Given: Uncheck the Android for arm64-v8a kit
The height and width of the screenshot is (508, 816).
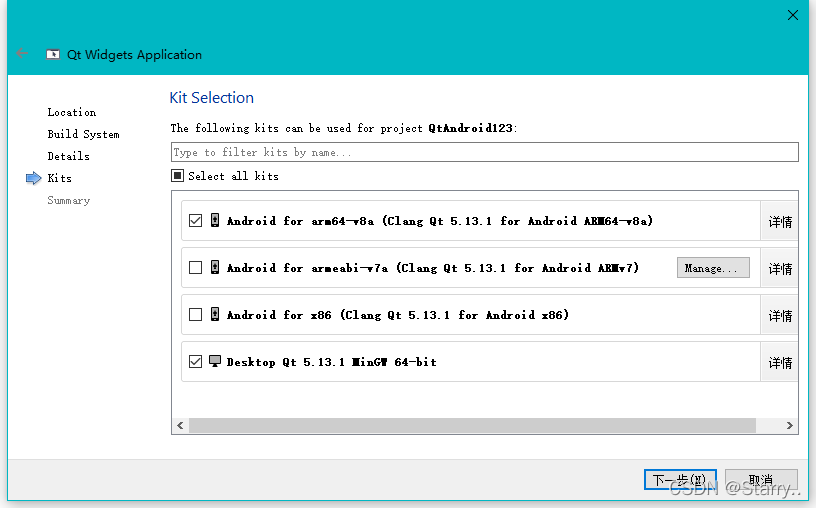Looking at the screenshot, I should coord(195,221).
